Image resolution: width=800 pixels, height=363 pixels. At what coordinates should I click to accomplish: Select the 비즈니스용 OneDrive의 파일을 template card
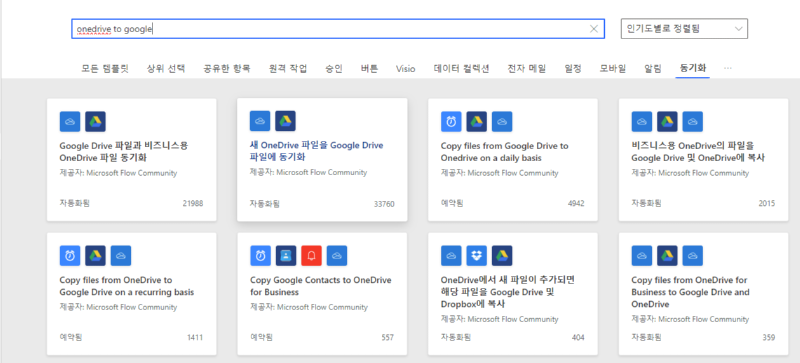pyautogui.click(x=704, y=160)
